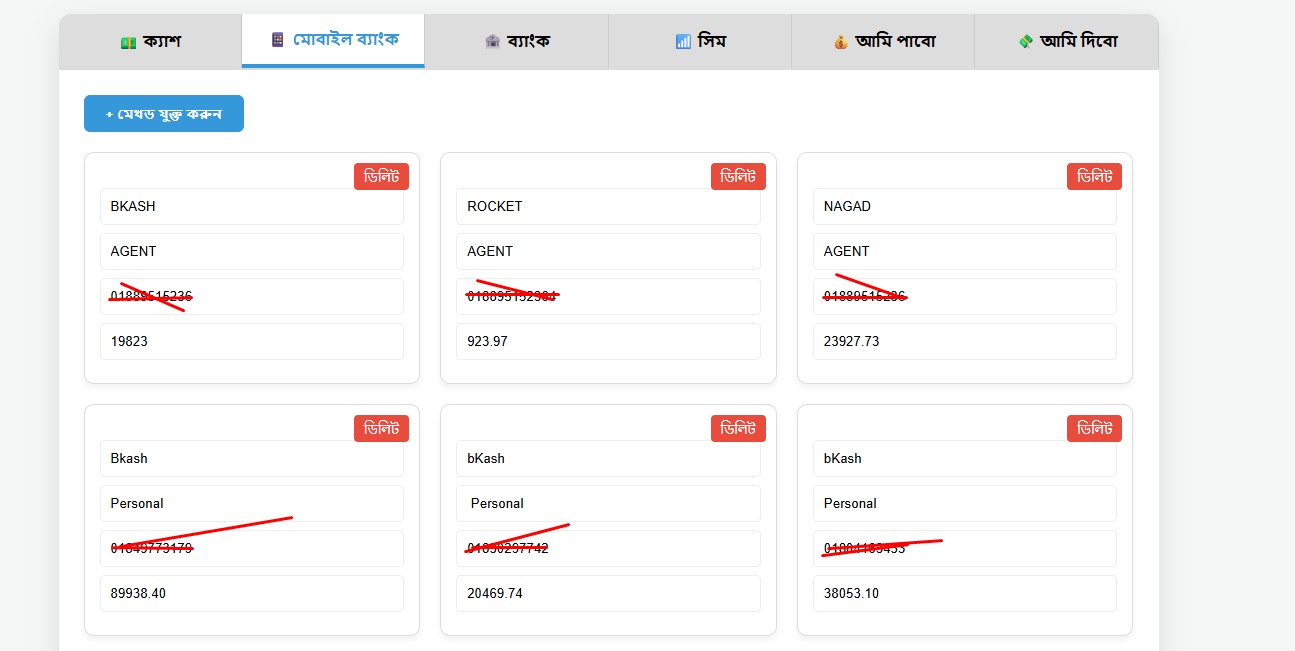Screen dimensions: 1295x651
Task: Click the bKash name field in 38053.10 card
Action: (x=965, y=458)
